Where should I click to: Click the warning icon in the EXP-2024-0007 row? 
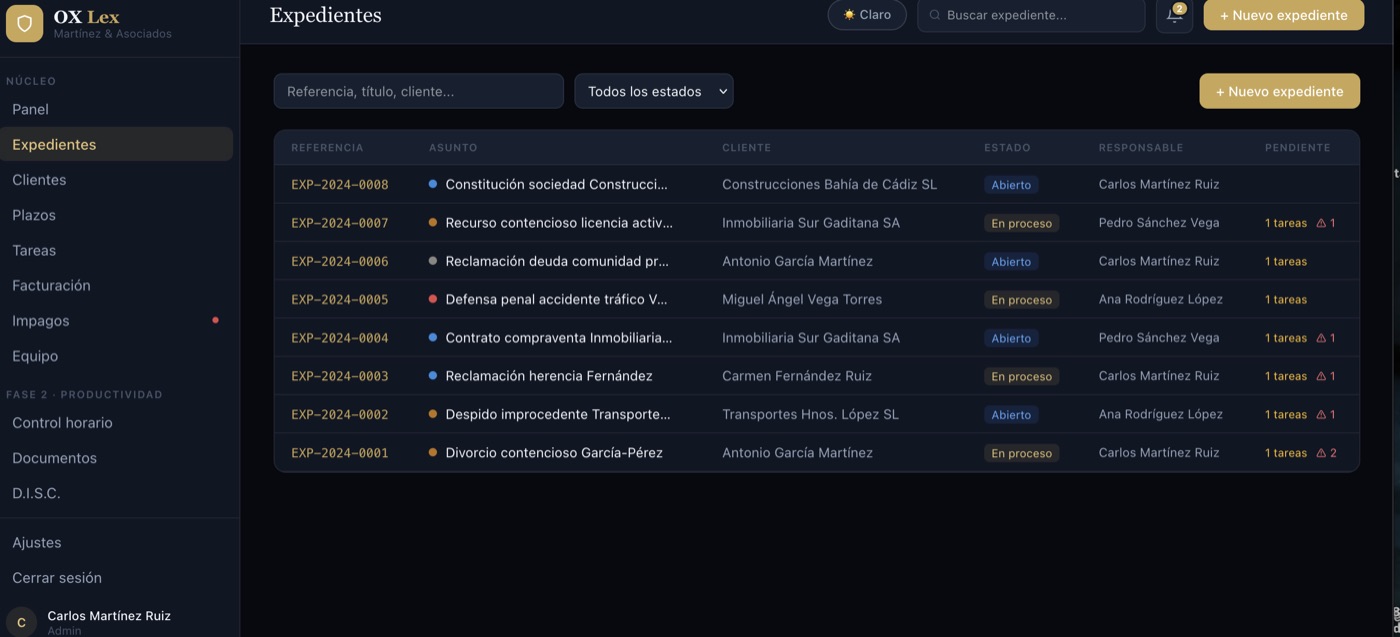pyautogui.click(x=1321, y=223)
